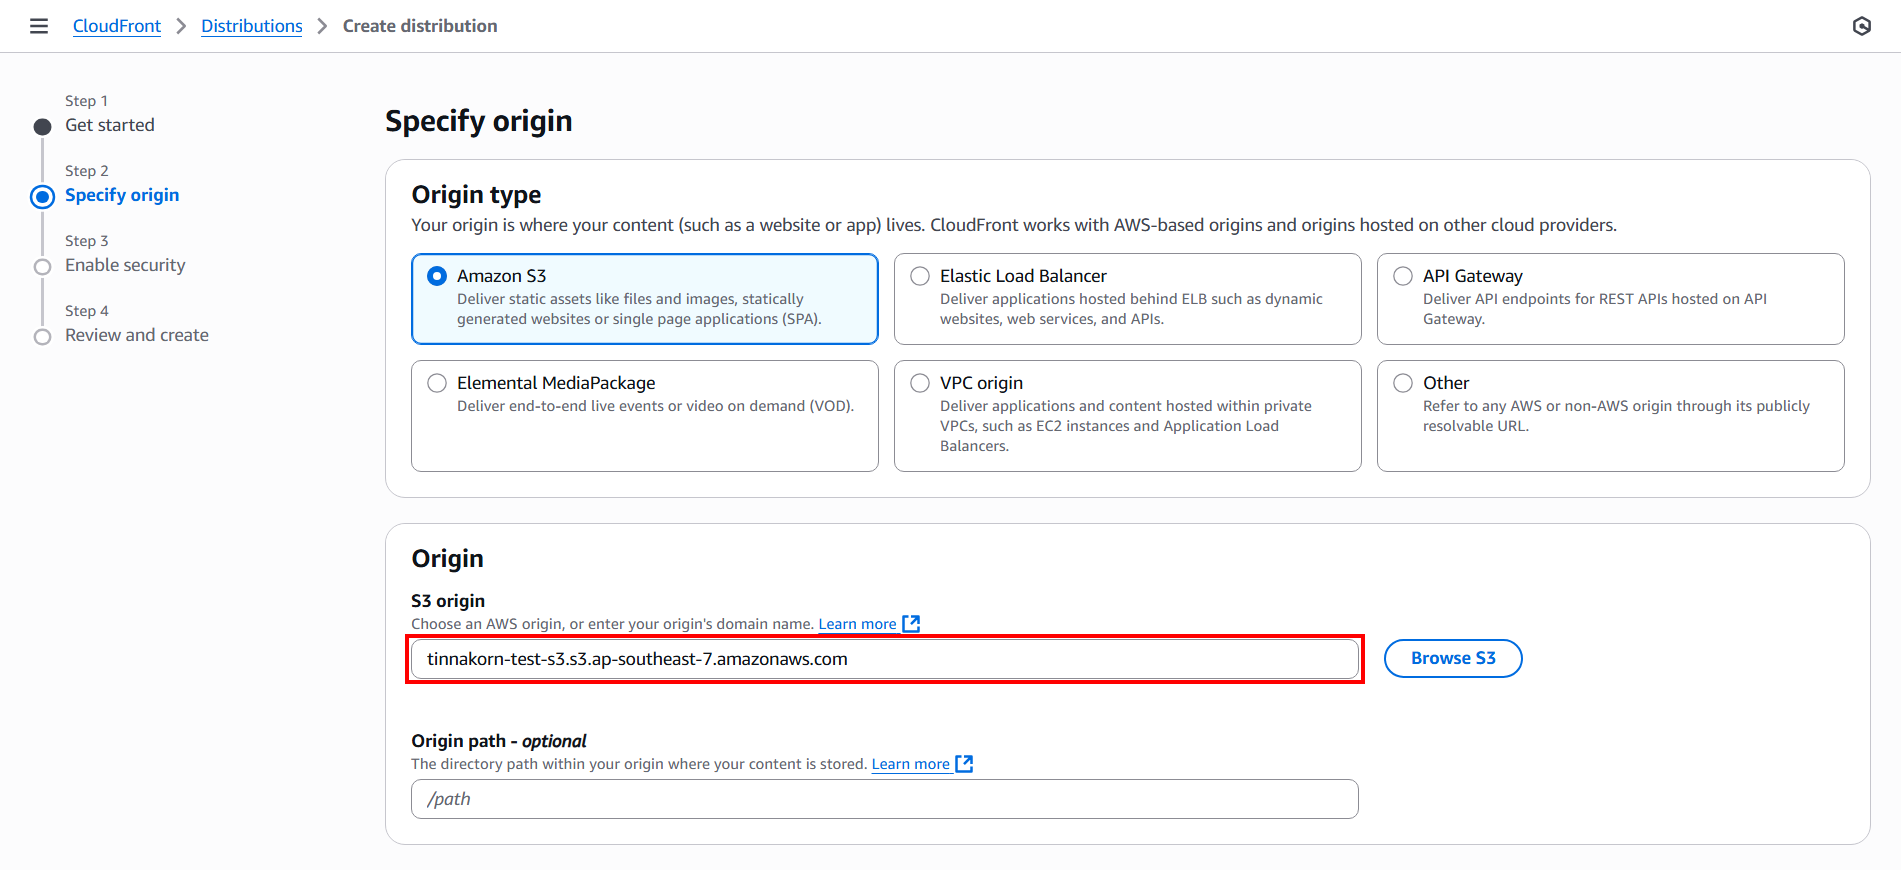Click external link icon beside S3 origin Learn more

pyautogui.click(x=911, y=624)
